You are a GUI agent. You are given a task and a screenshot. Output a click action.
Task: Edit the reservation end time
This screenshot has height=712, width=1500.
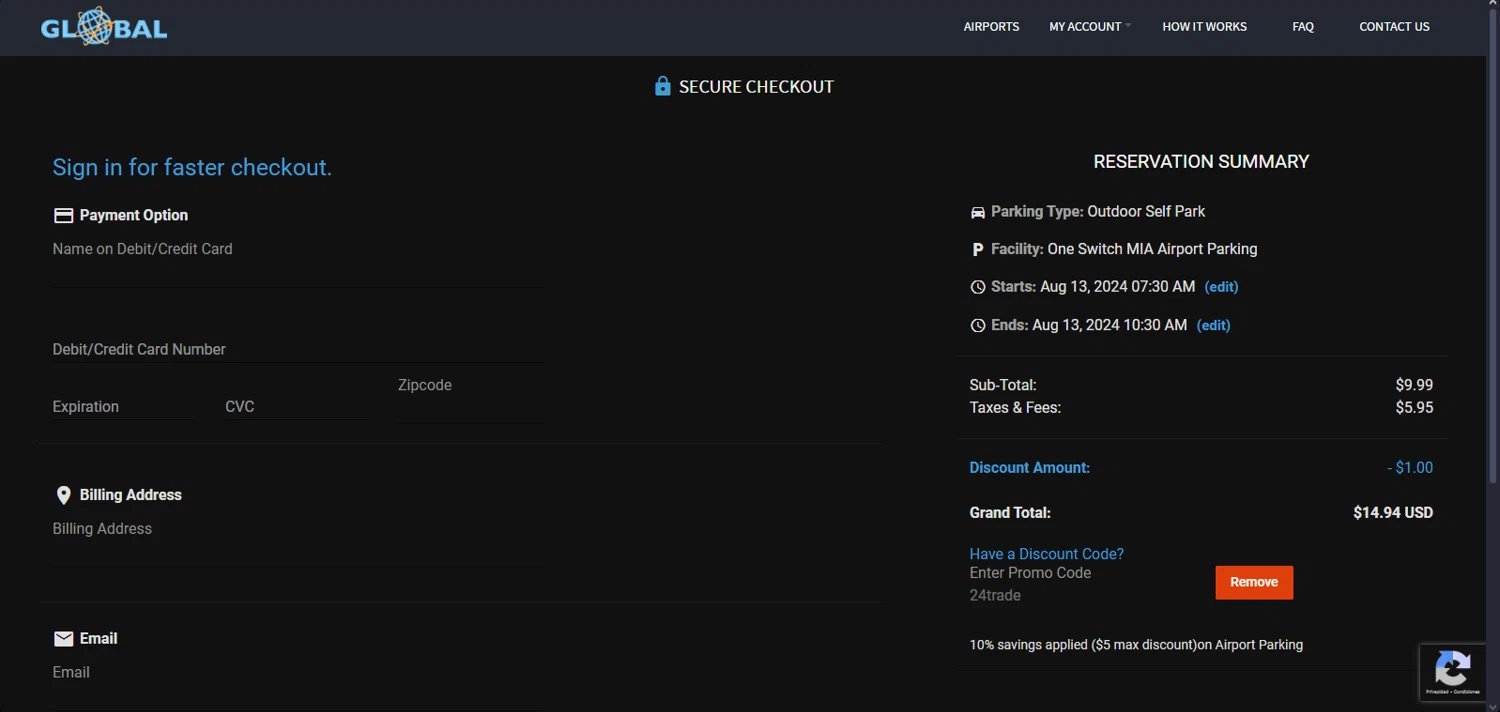click(1213, 325)
